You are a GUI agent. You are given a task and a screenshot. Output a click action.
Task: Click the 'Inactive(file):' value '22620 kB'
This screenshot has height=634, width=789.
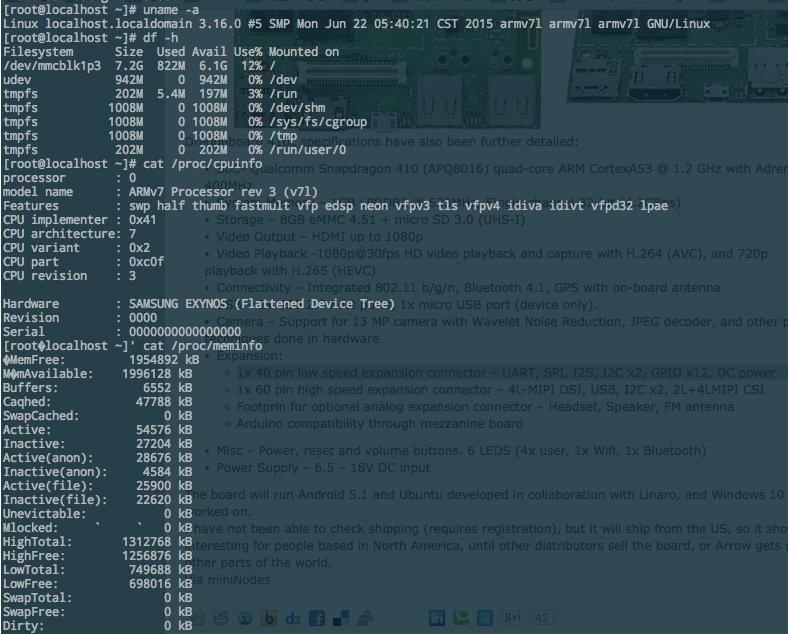[164, 500]
